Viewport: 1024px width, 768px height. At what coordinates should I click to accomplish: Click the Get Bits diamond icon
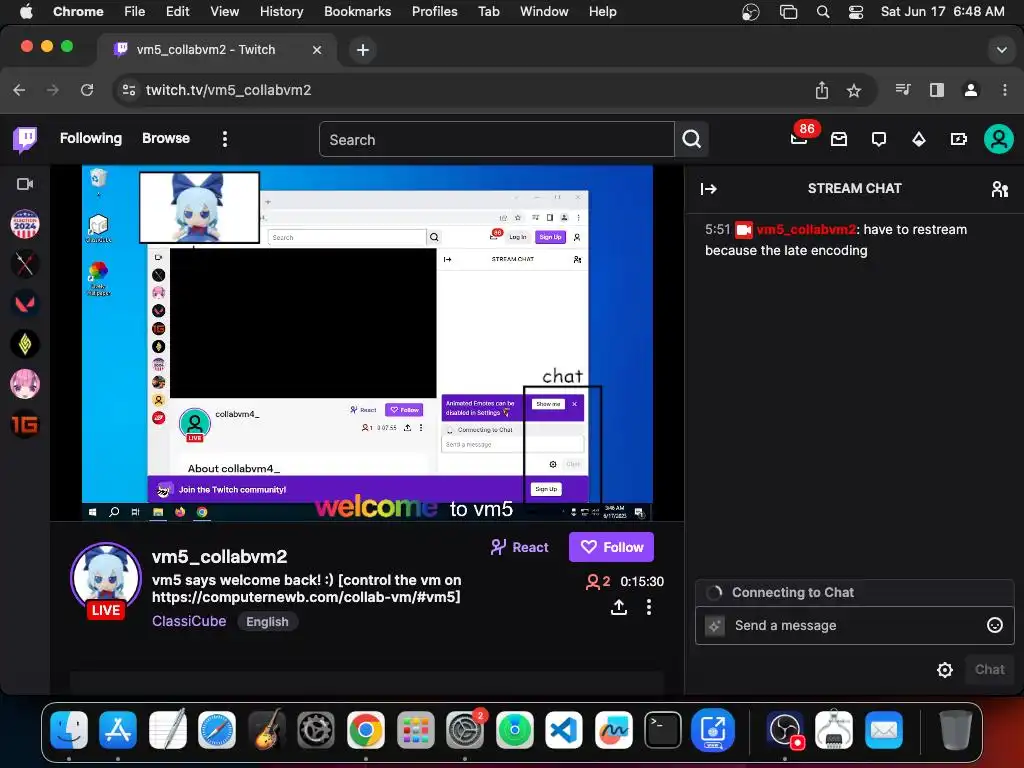coord(919,139)
